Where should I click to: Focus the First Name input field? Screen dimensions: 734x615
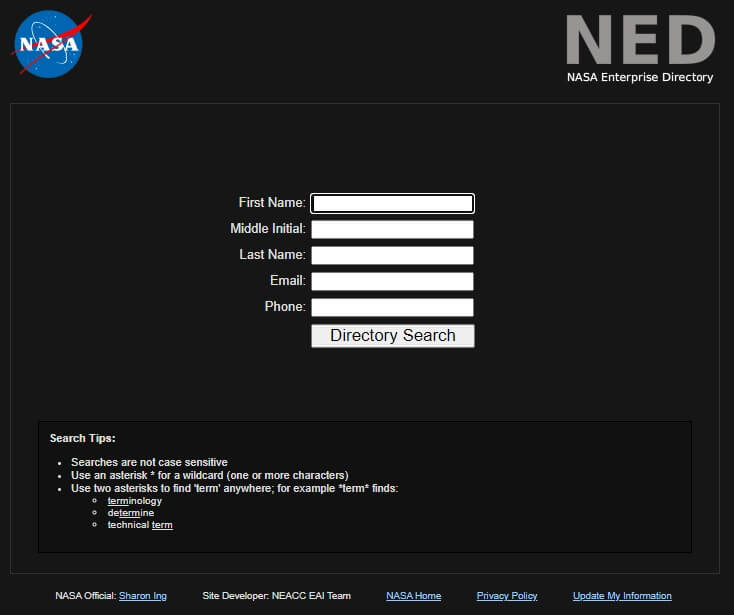click(392, 203)
